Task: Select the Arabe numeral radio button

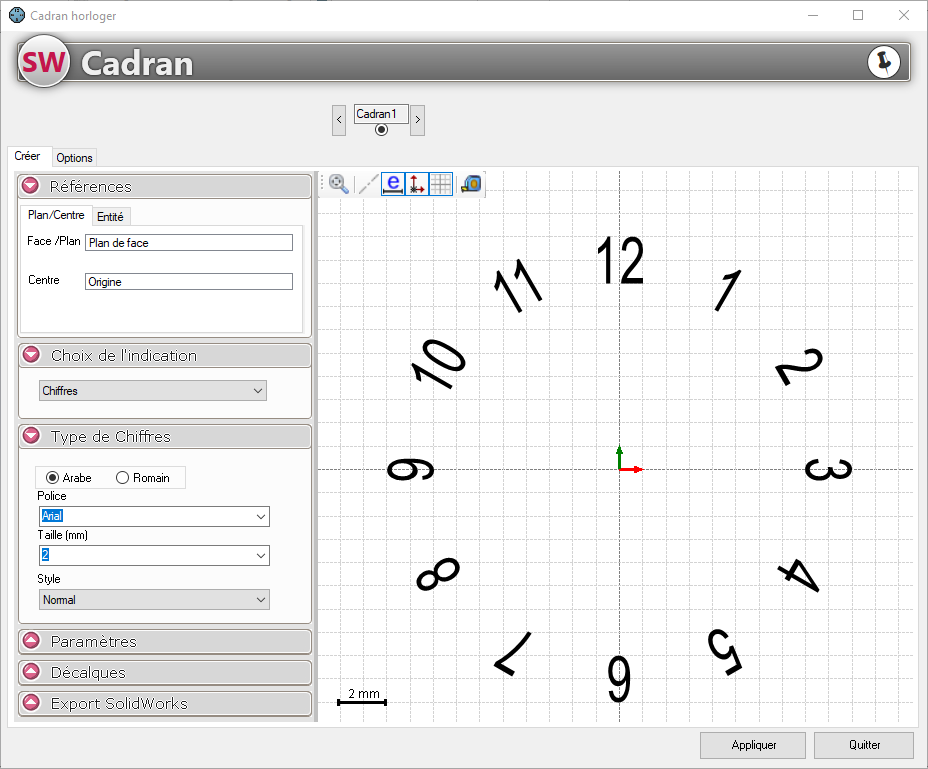Action: (x=53, y=478)
